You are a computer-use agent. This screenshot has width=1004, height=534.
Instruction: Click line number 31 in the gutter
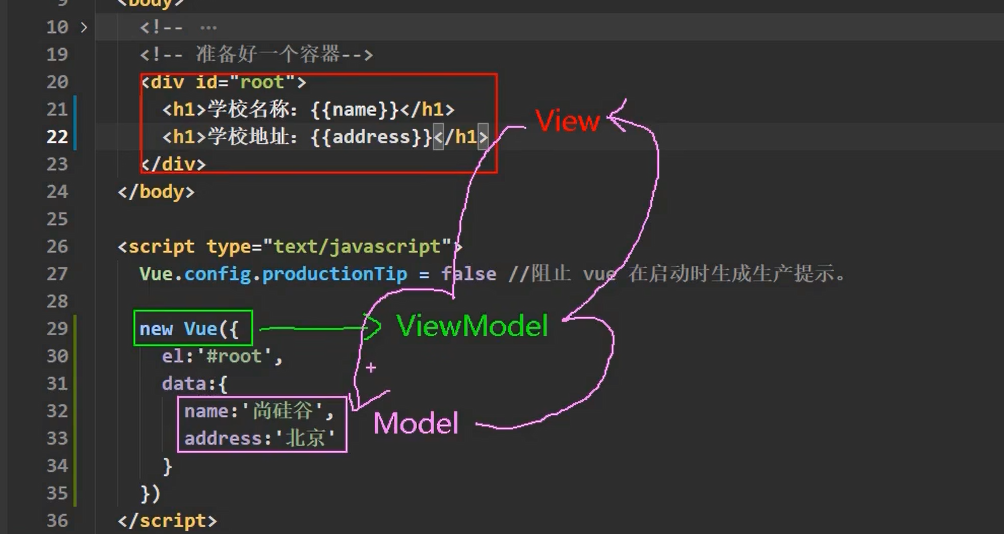57,384
